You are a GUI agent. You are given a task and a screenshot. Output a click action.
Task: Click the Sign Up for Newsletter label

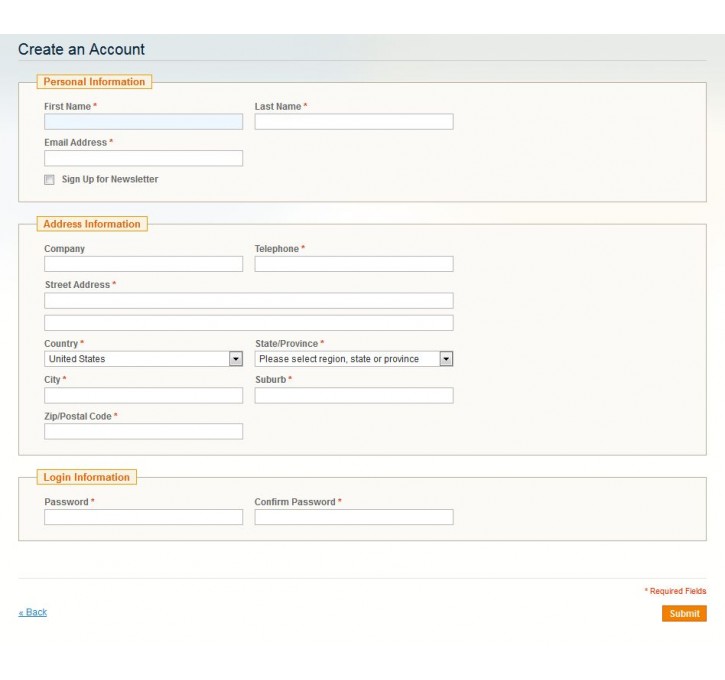110,179
